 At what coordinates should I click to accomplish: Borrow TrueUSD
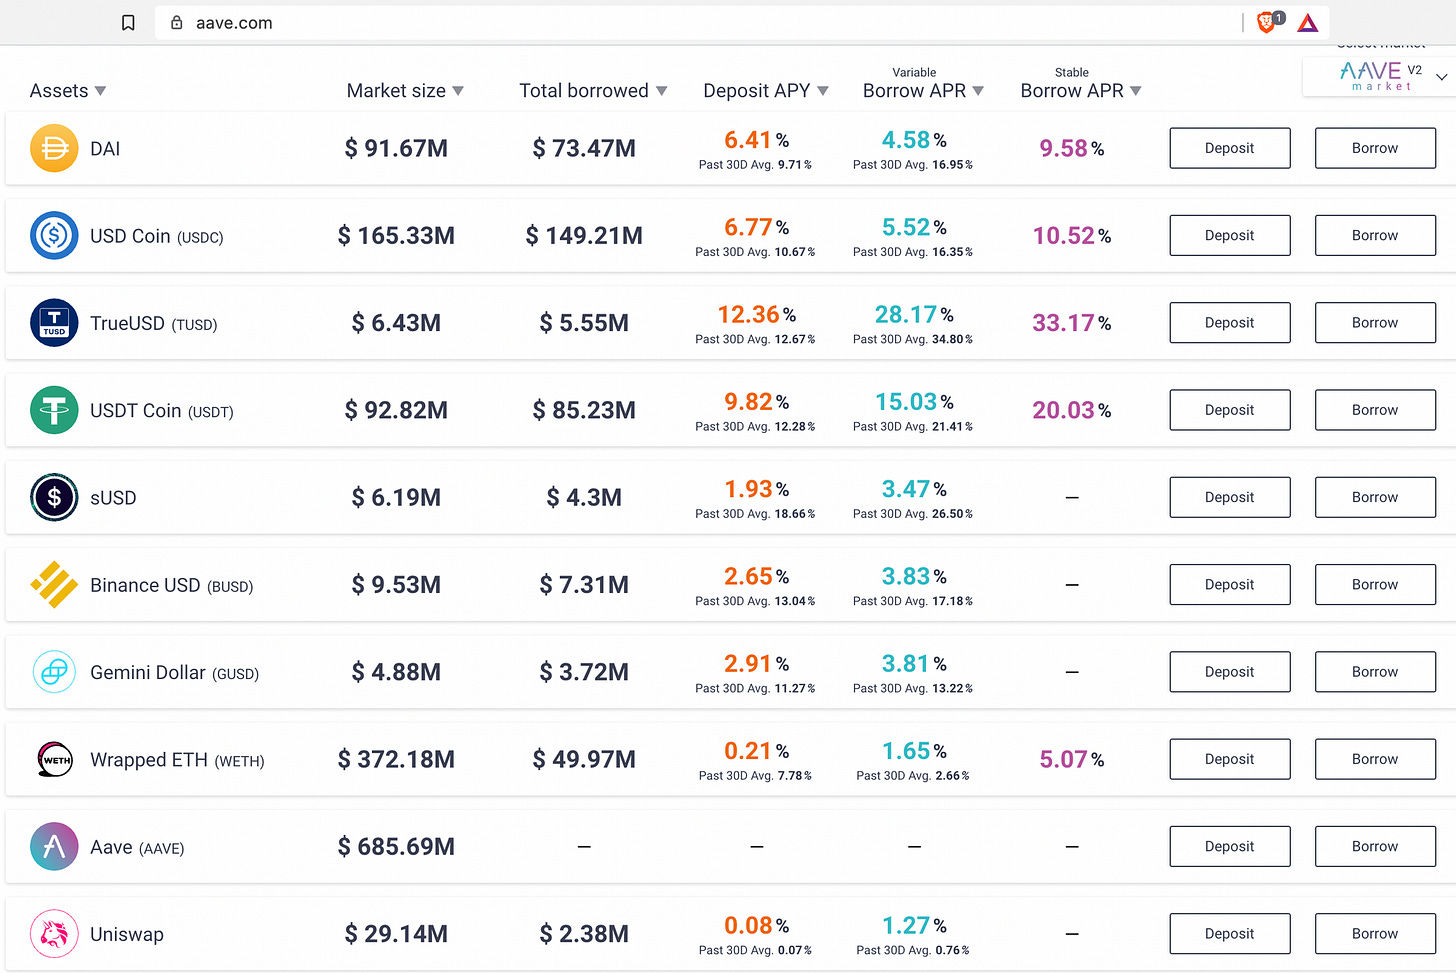coord(1375,323)
